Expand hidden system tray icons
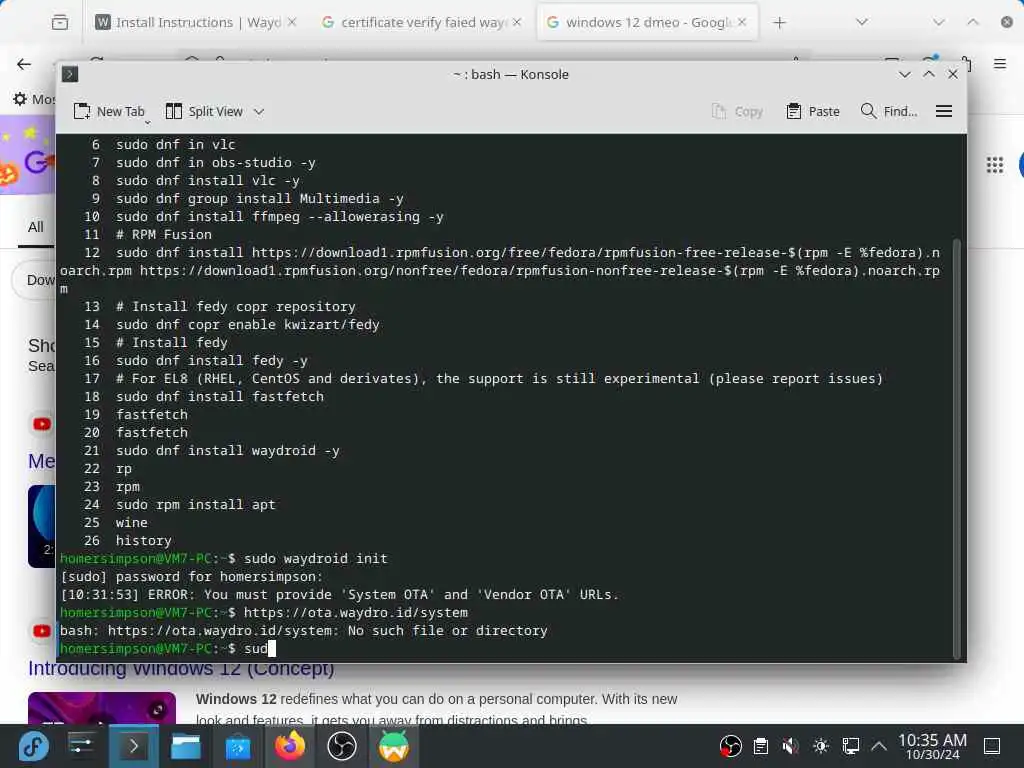This screenshot has width=1024, height=768. coord(879,746)
